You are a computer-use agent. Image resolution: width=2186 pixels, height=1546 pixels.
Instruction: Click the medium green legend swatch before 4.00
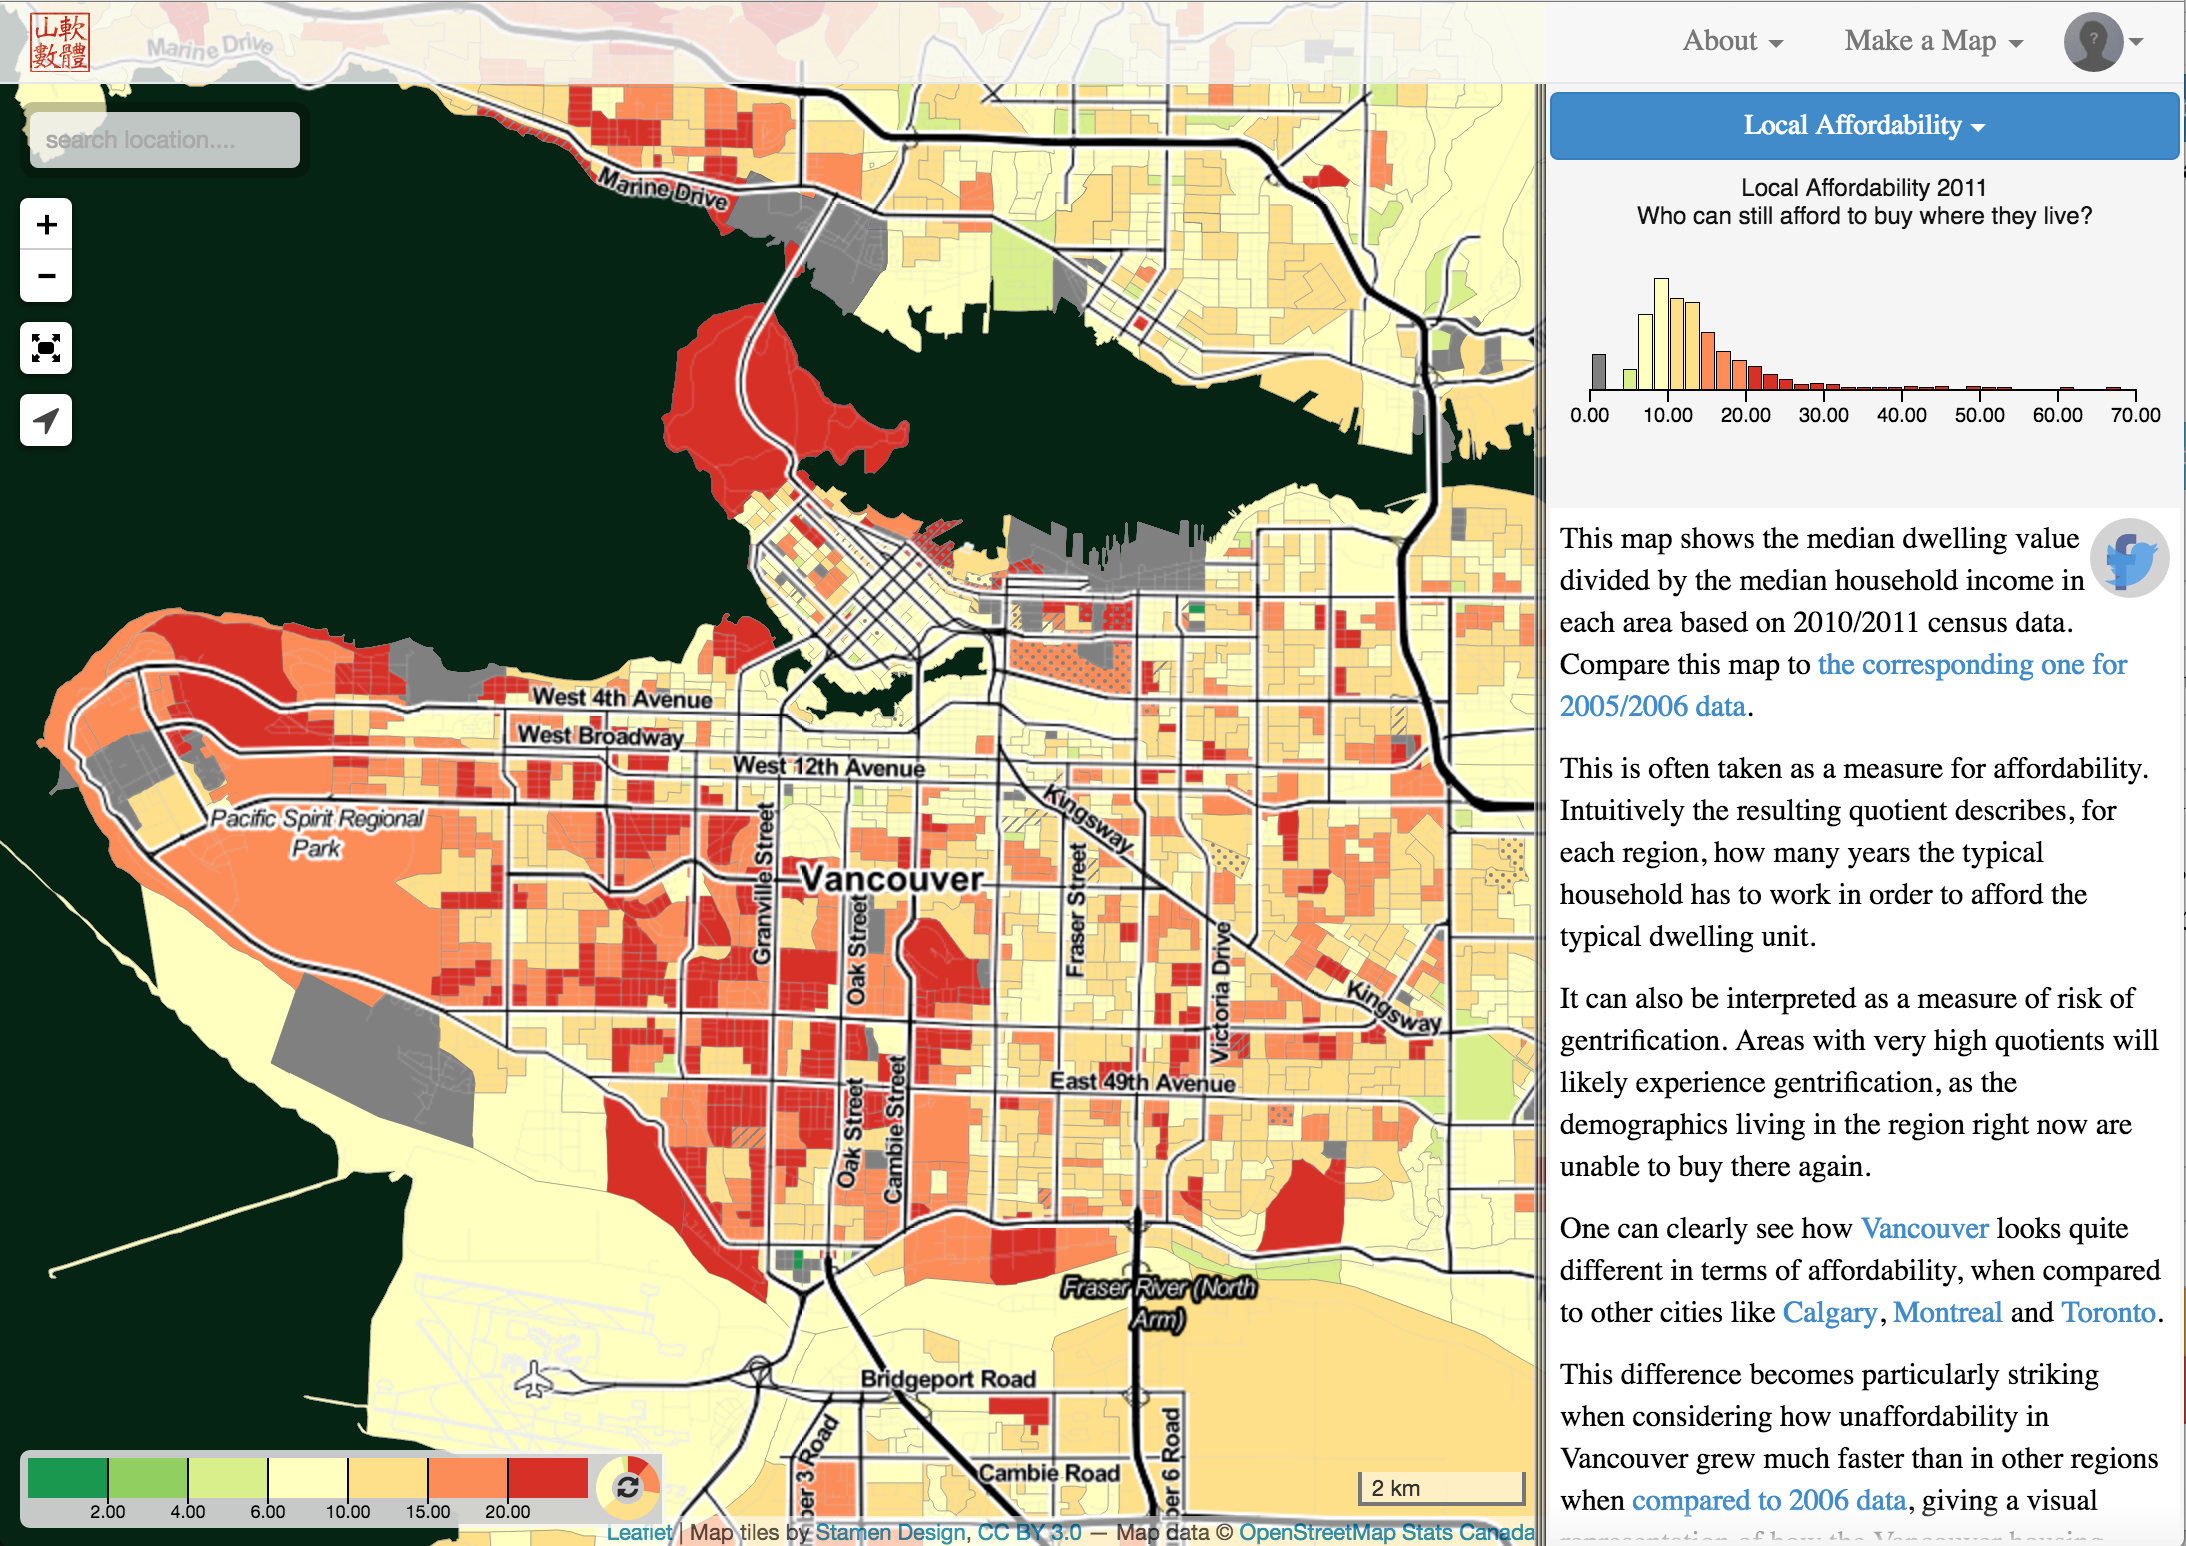(x=147, y=1478)
